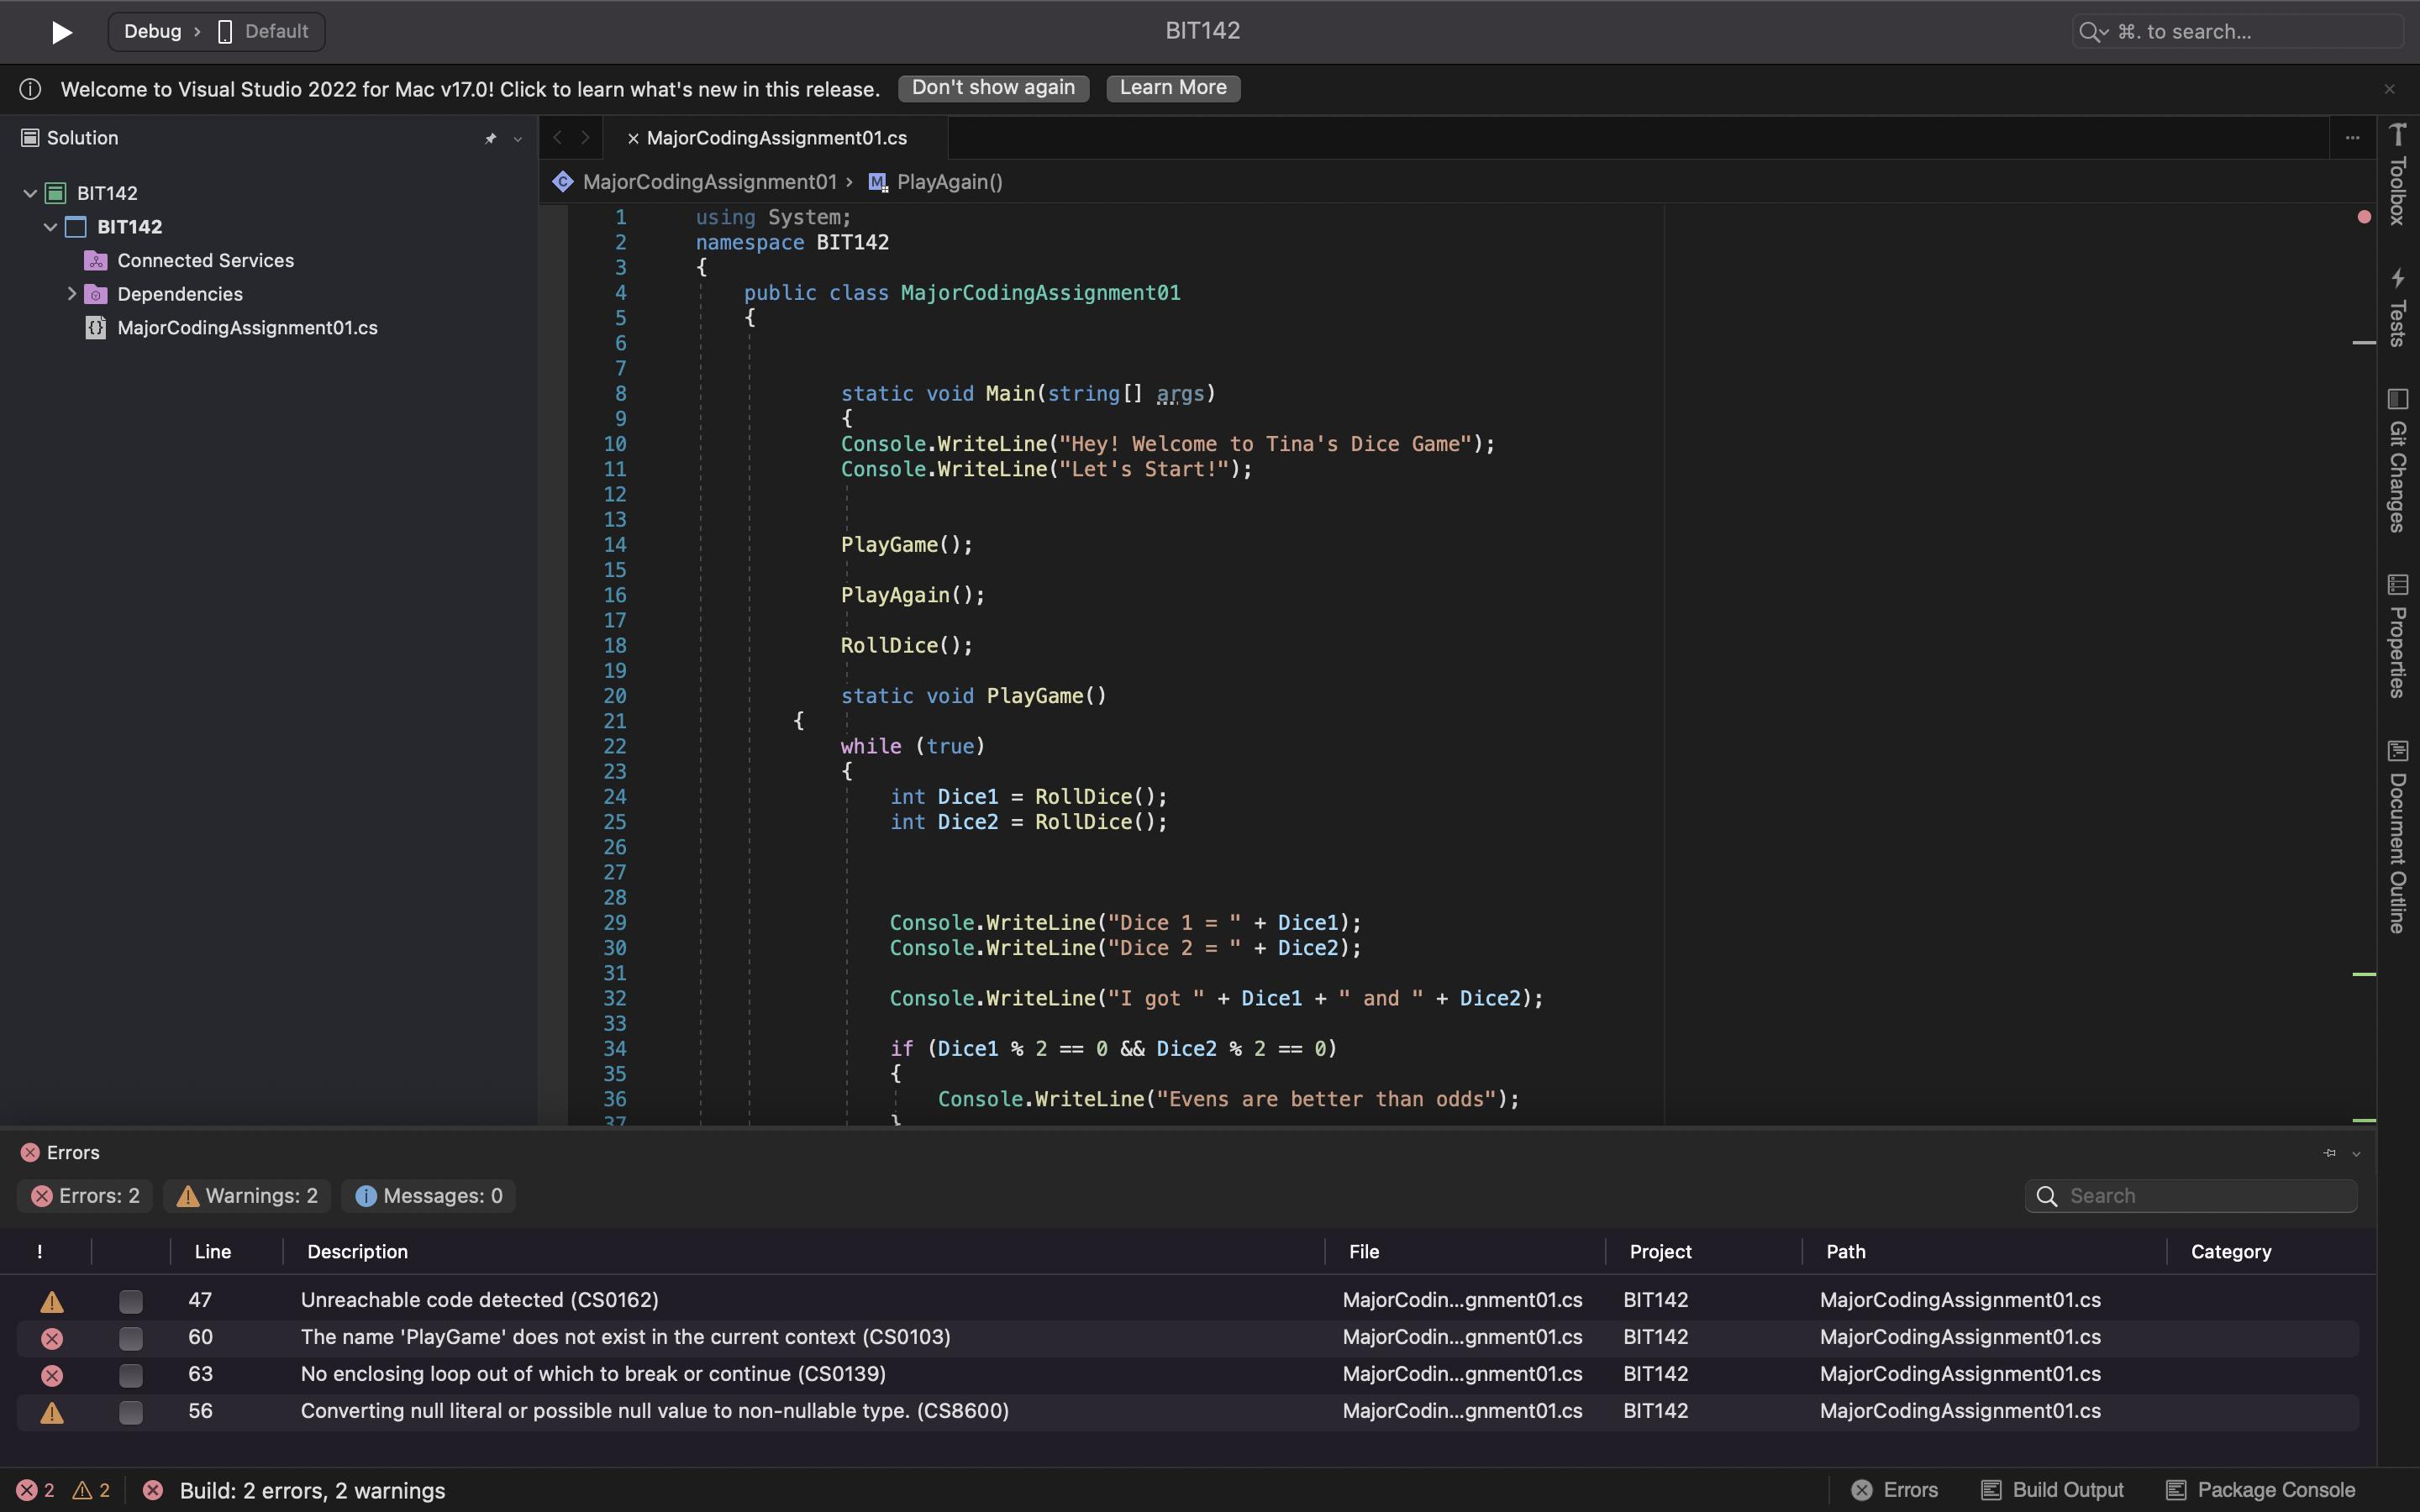Click Build: 2 errors, 2 warnings status

tap(312, 1490)
